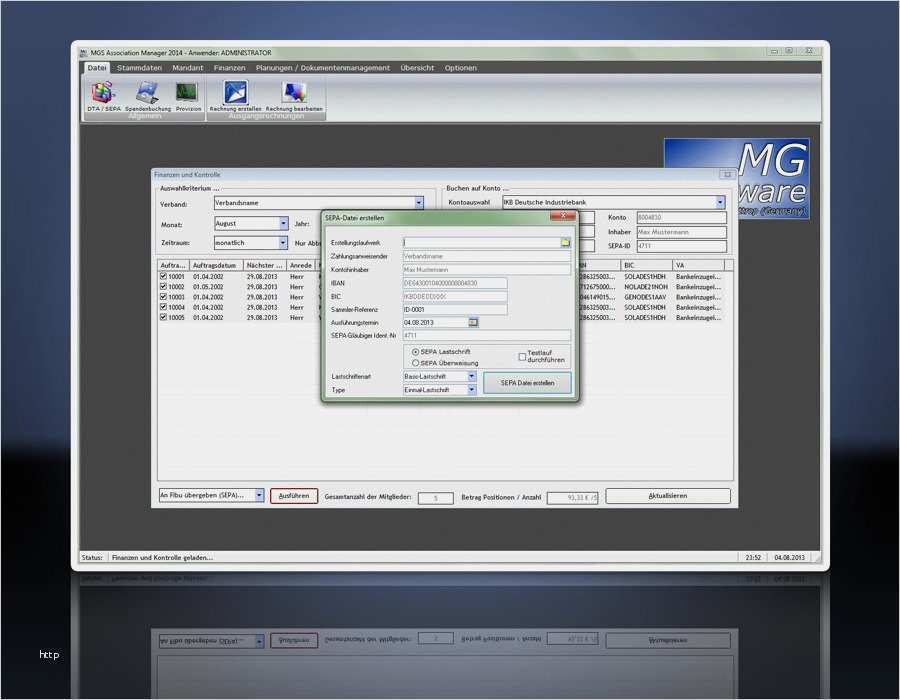Open the Finanzen menu
Screen dimensions: 900x700
click(x=229, y=68)
